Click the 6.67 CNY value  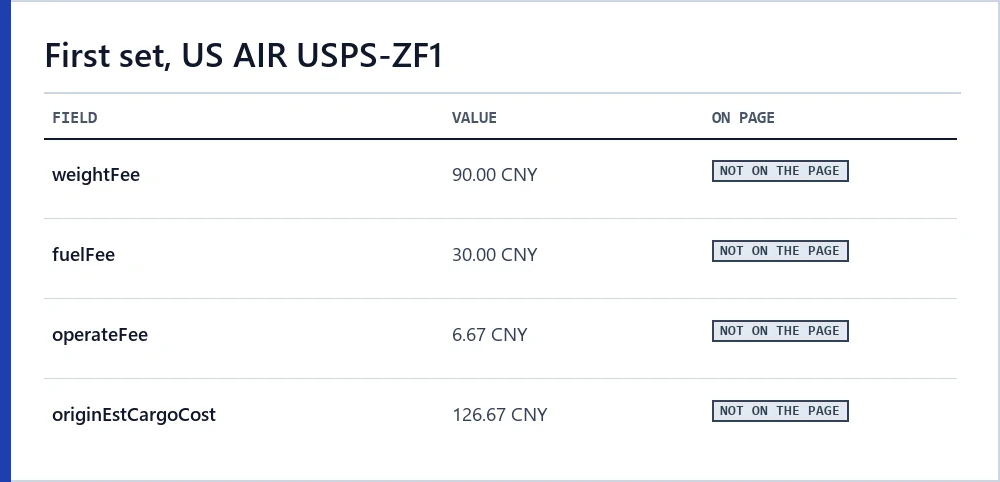point(490,335)
